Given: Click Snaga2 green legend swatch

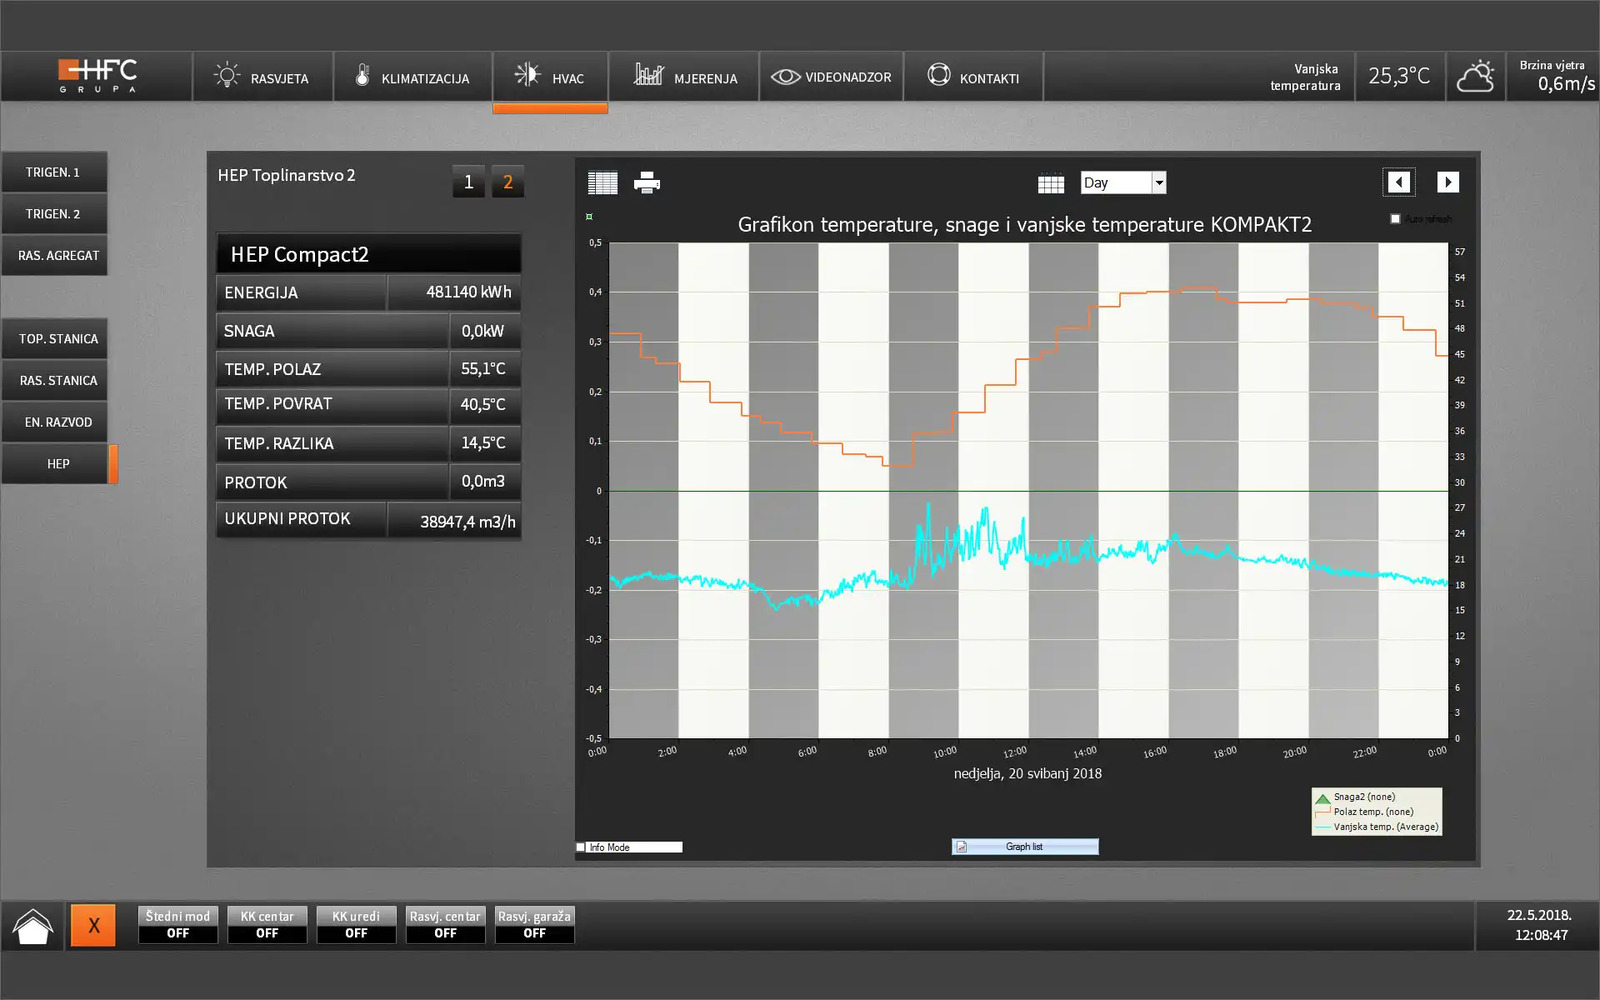Looking at the screenshot, I should (1322, 798).
